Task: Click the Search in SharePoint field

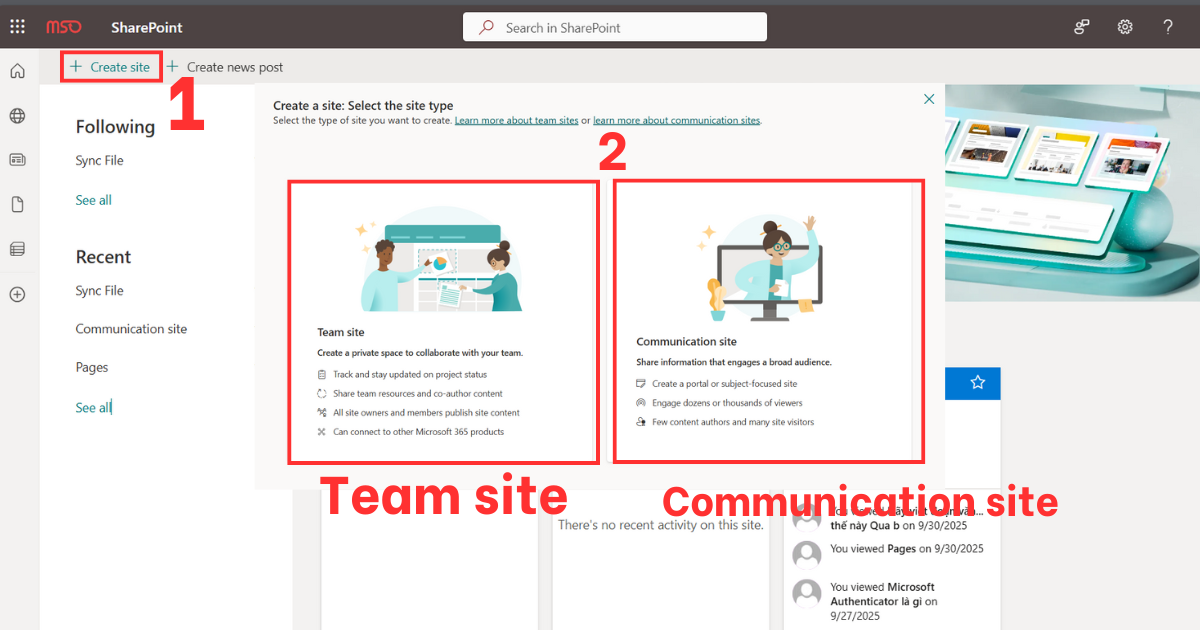Action: 614,26
